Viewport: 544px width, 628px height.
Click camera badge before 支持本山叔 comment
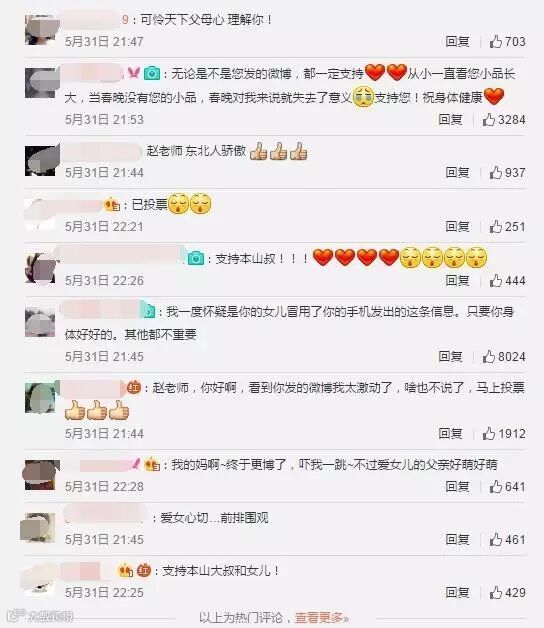(x=195, y=258)
